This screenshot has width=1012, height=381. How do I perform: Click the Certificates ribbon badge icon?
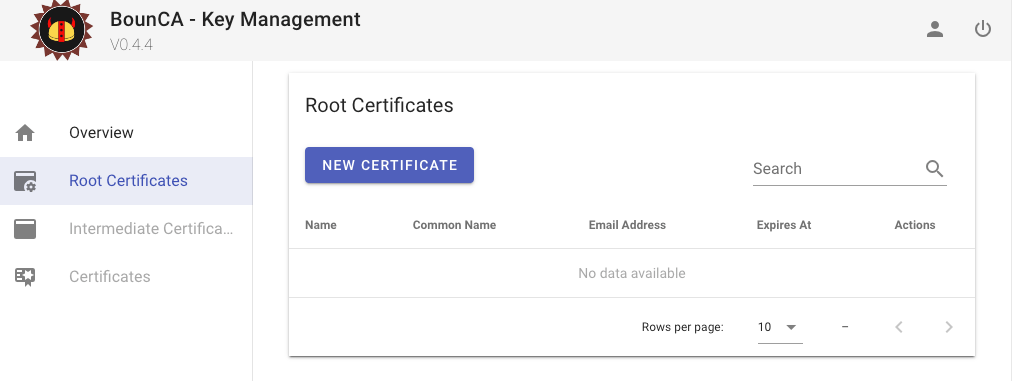pos(25,277)
